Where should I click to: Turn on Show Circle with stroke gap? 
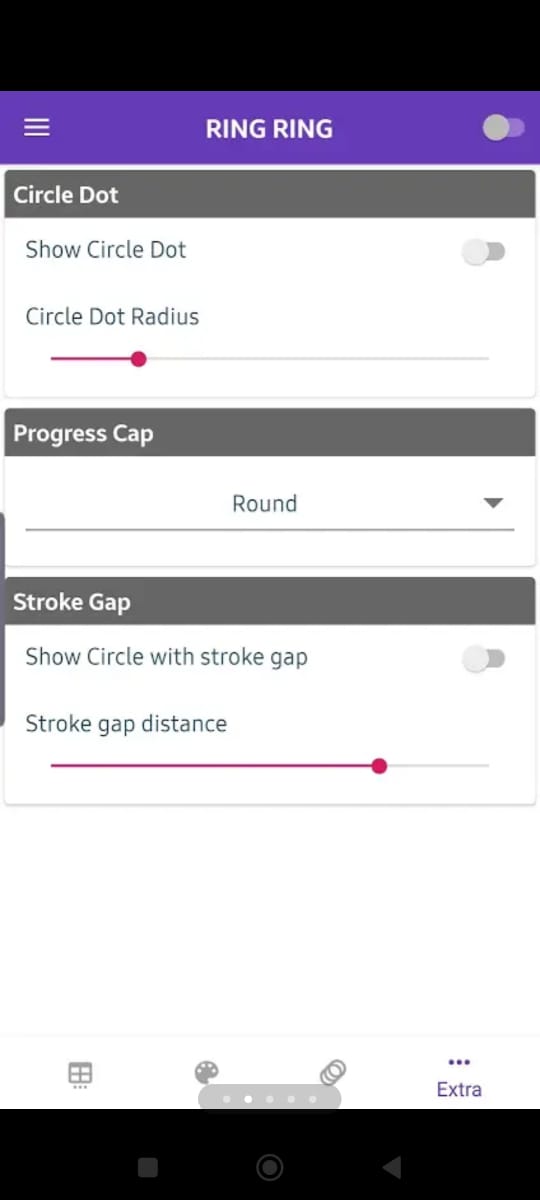(x=484, y=659)
